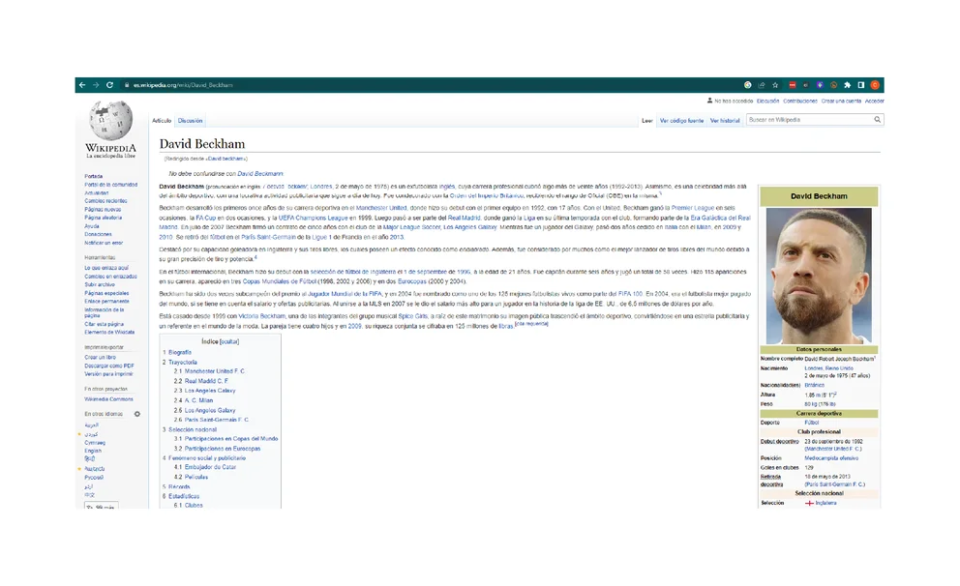Click the share icon in address bar

(x=761, y=85)
